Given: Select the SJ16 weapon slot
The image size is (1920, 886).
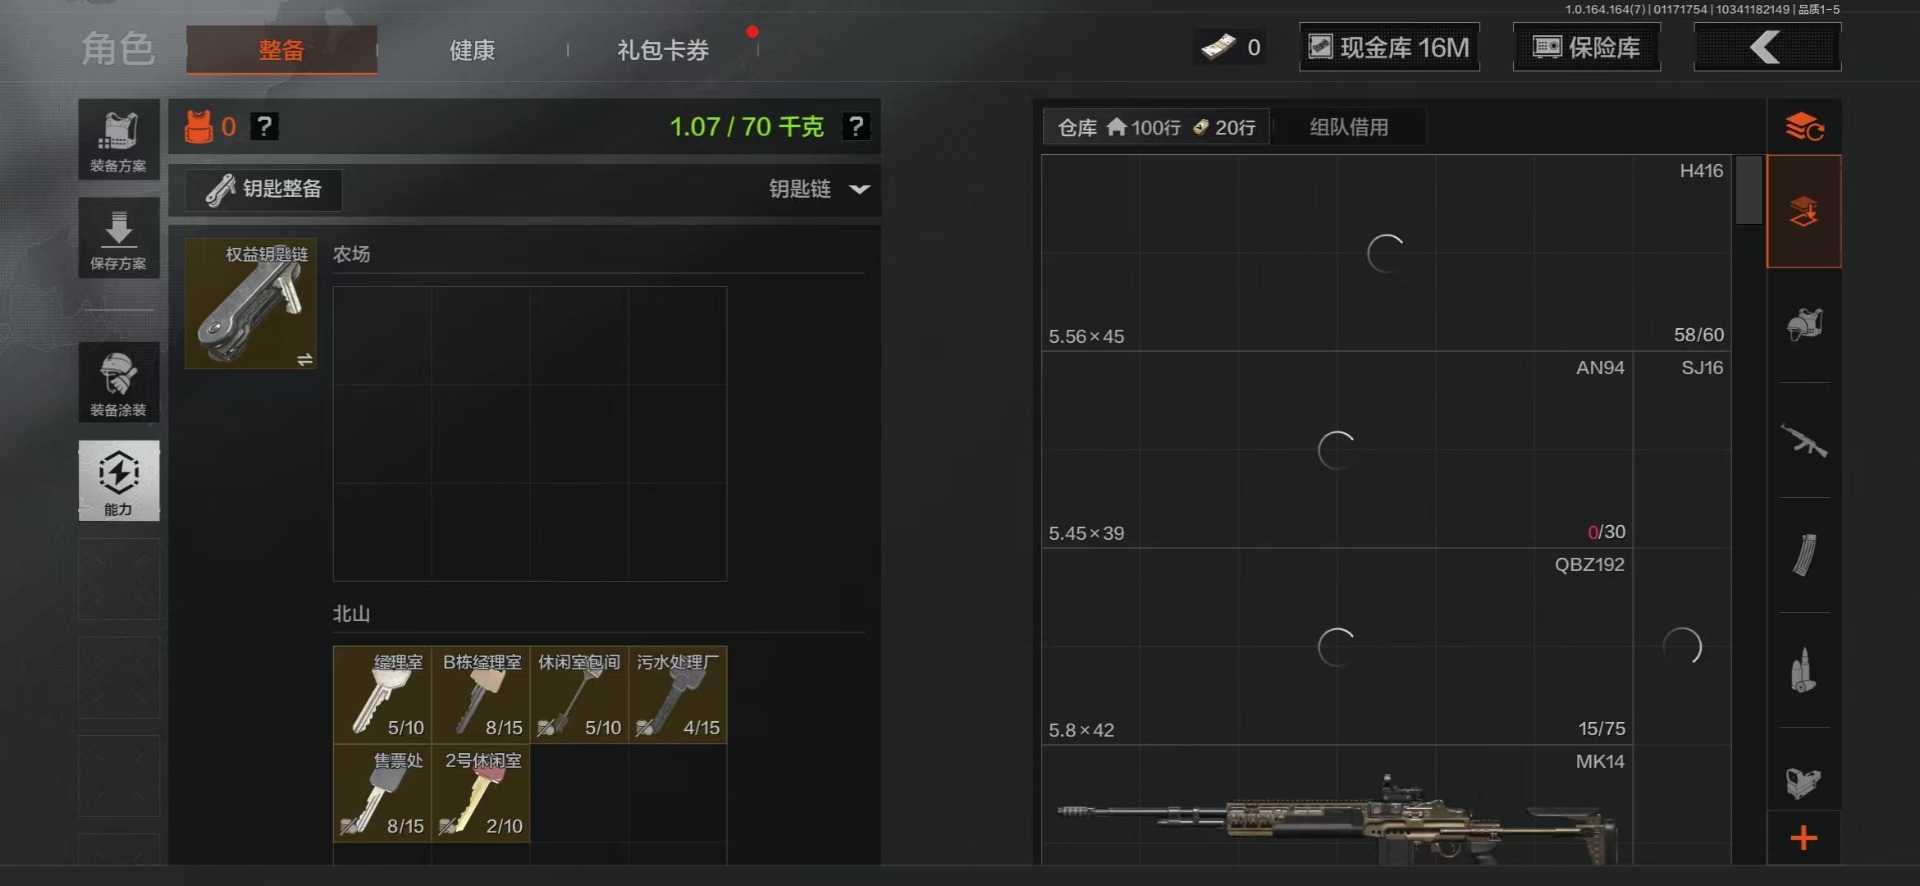Looking at the screenshot, I should tap(1682, 450).
